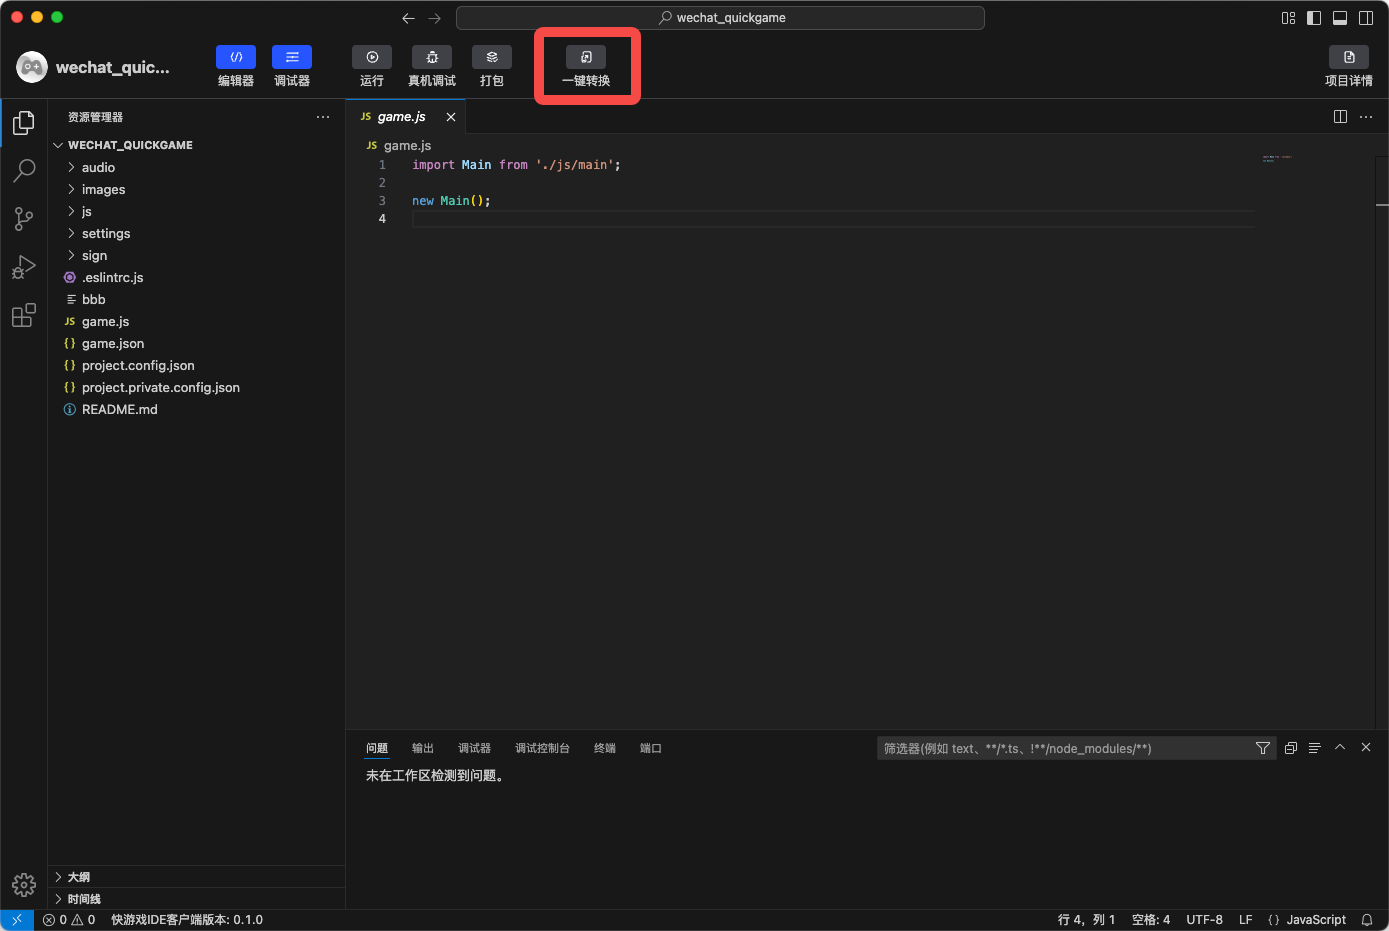1389x931 pixels.
Task: Open the Extensions view in the activity bar
Action: (24, 316)
